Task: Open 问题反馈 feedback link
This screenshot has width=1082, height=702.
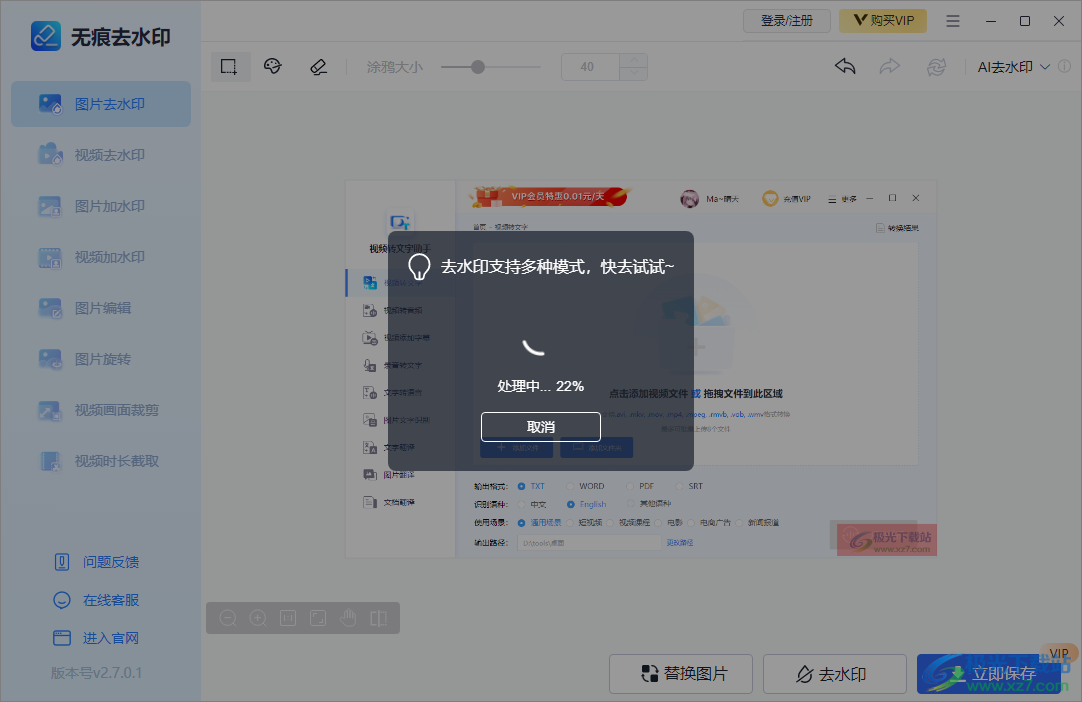Action: tap(97, 562)
